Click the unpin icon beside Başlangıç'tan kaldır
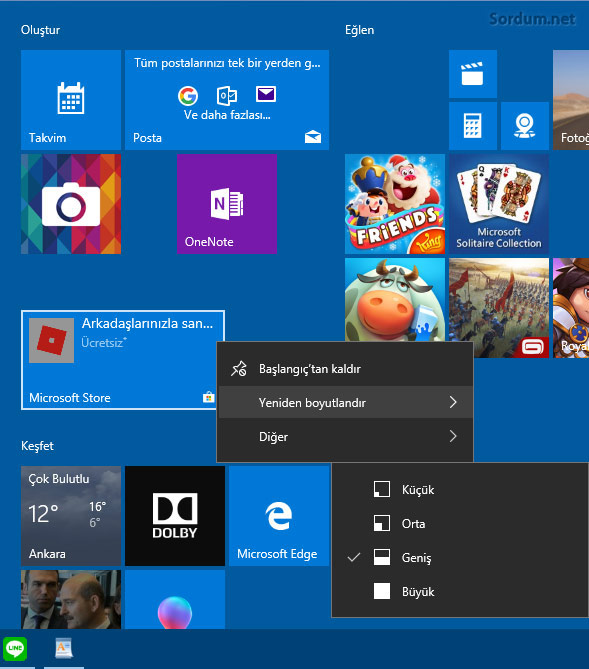 click(x=239, y=369)
